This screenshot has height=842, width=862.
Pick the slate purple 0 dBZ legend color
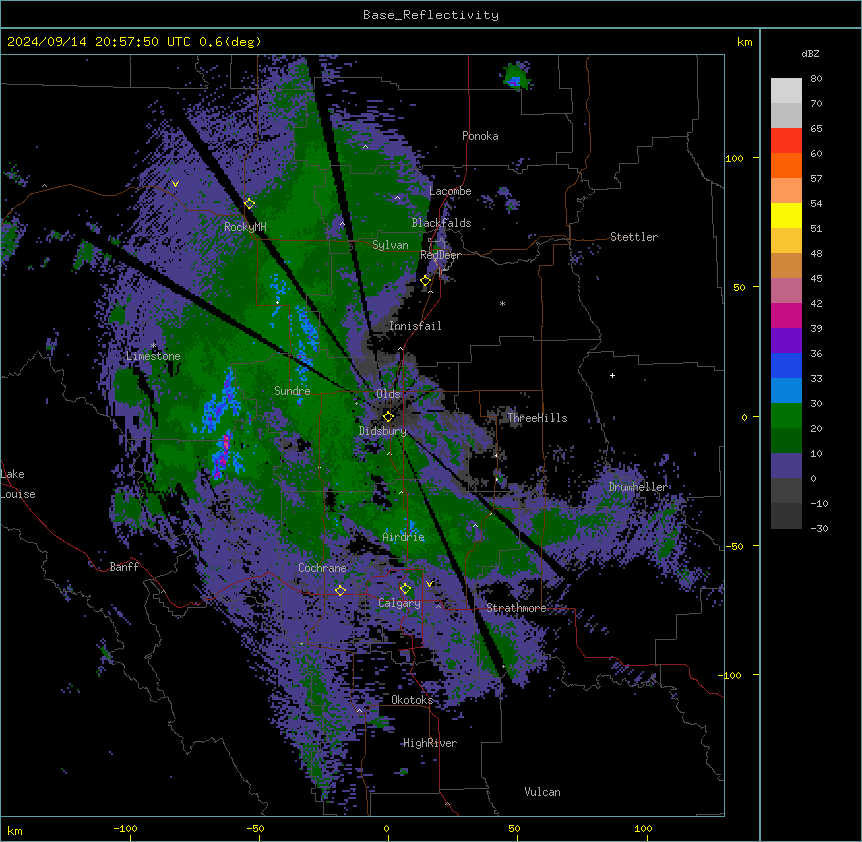click(x=786, y=466)
